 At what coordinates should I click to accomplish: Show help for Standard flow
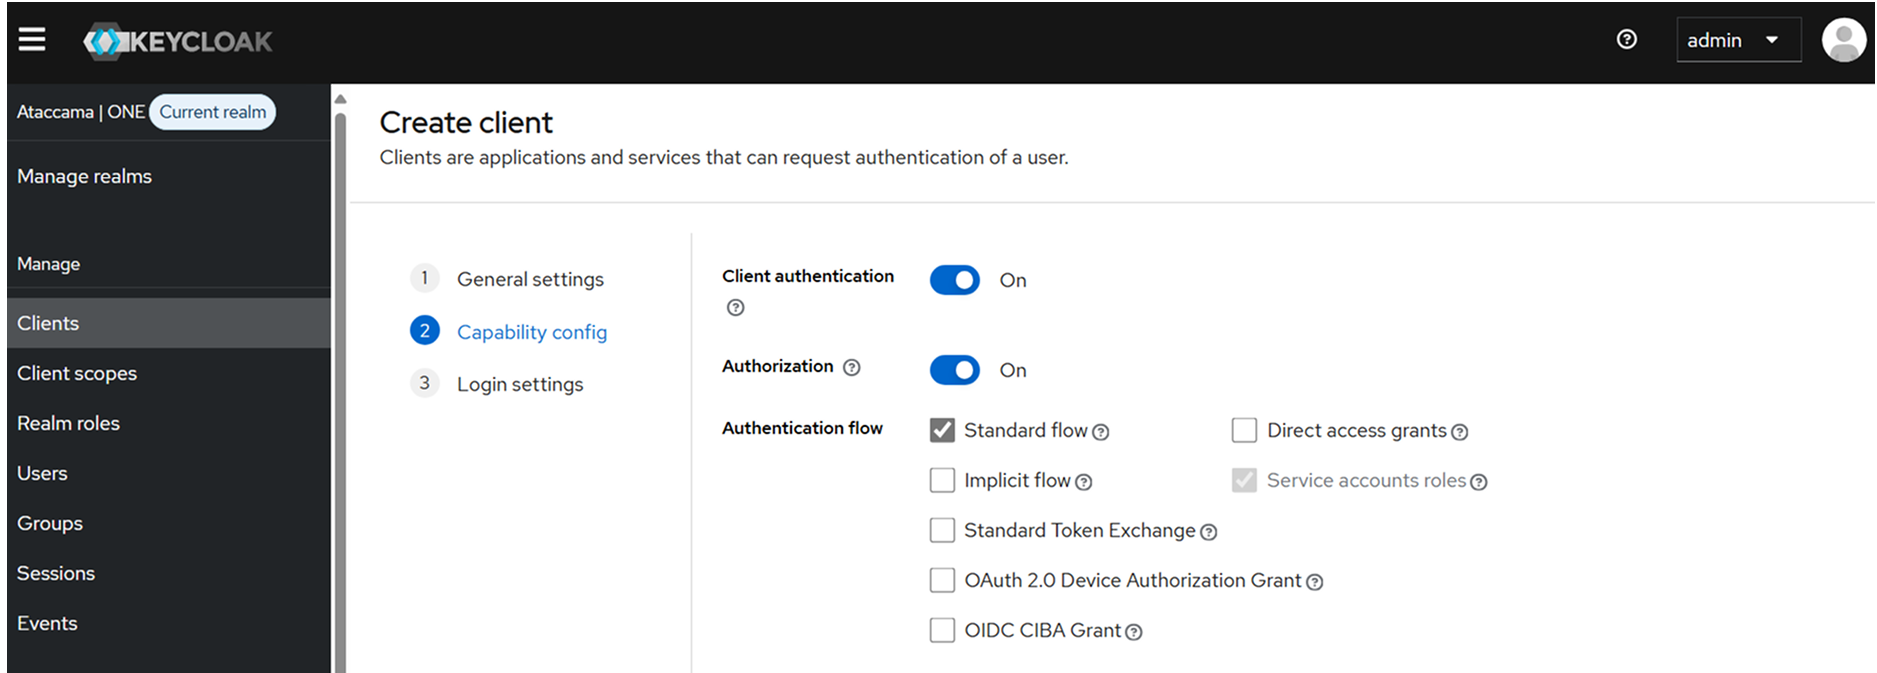1101,432
